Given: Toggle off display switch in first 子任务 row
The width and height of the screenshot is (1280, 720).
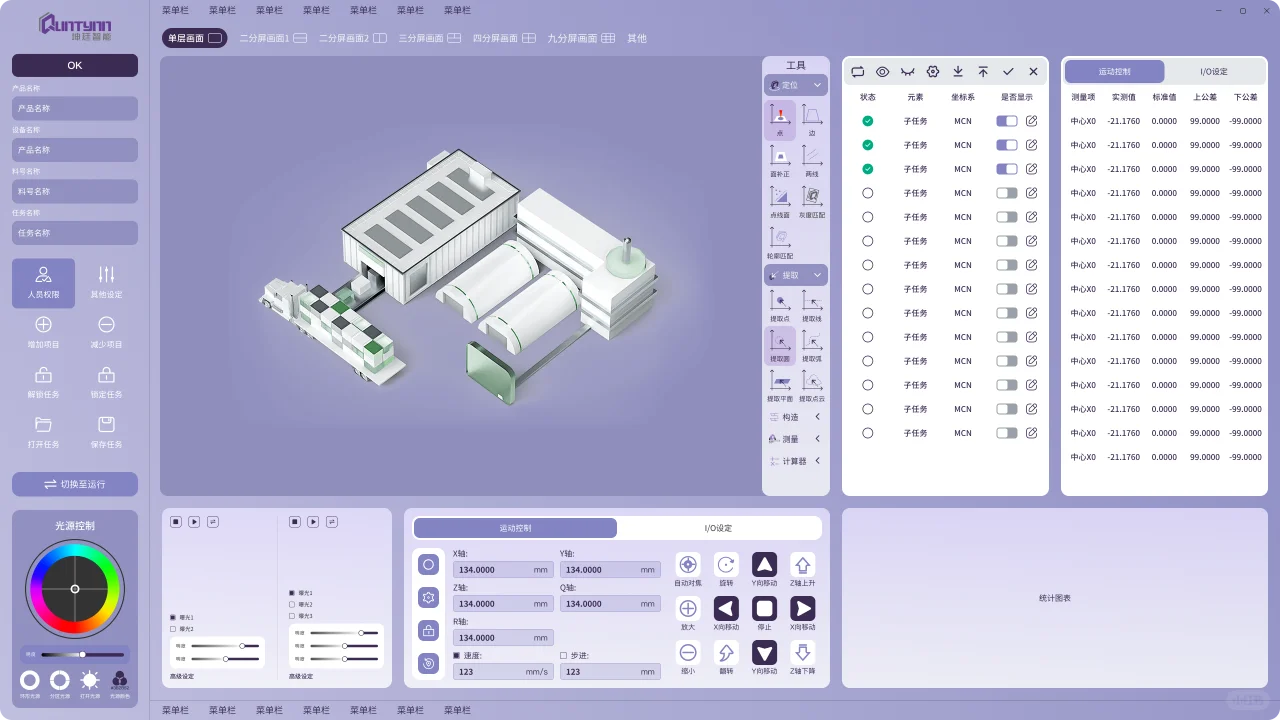Looking at the screenshot, I should (x=1007, y=121).
